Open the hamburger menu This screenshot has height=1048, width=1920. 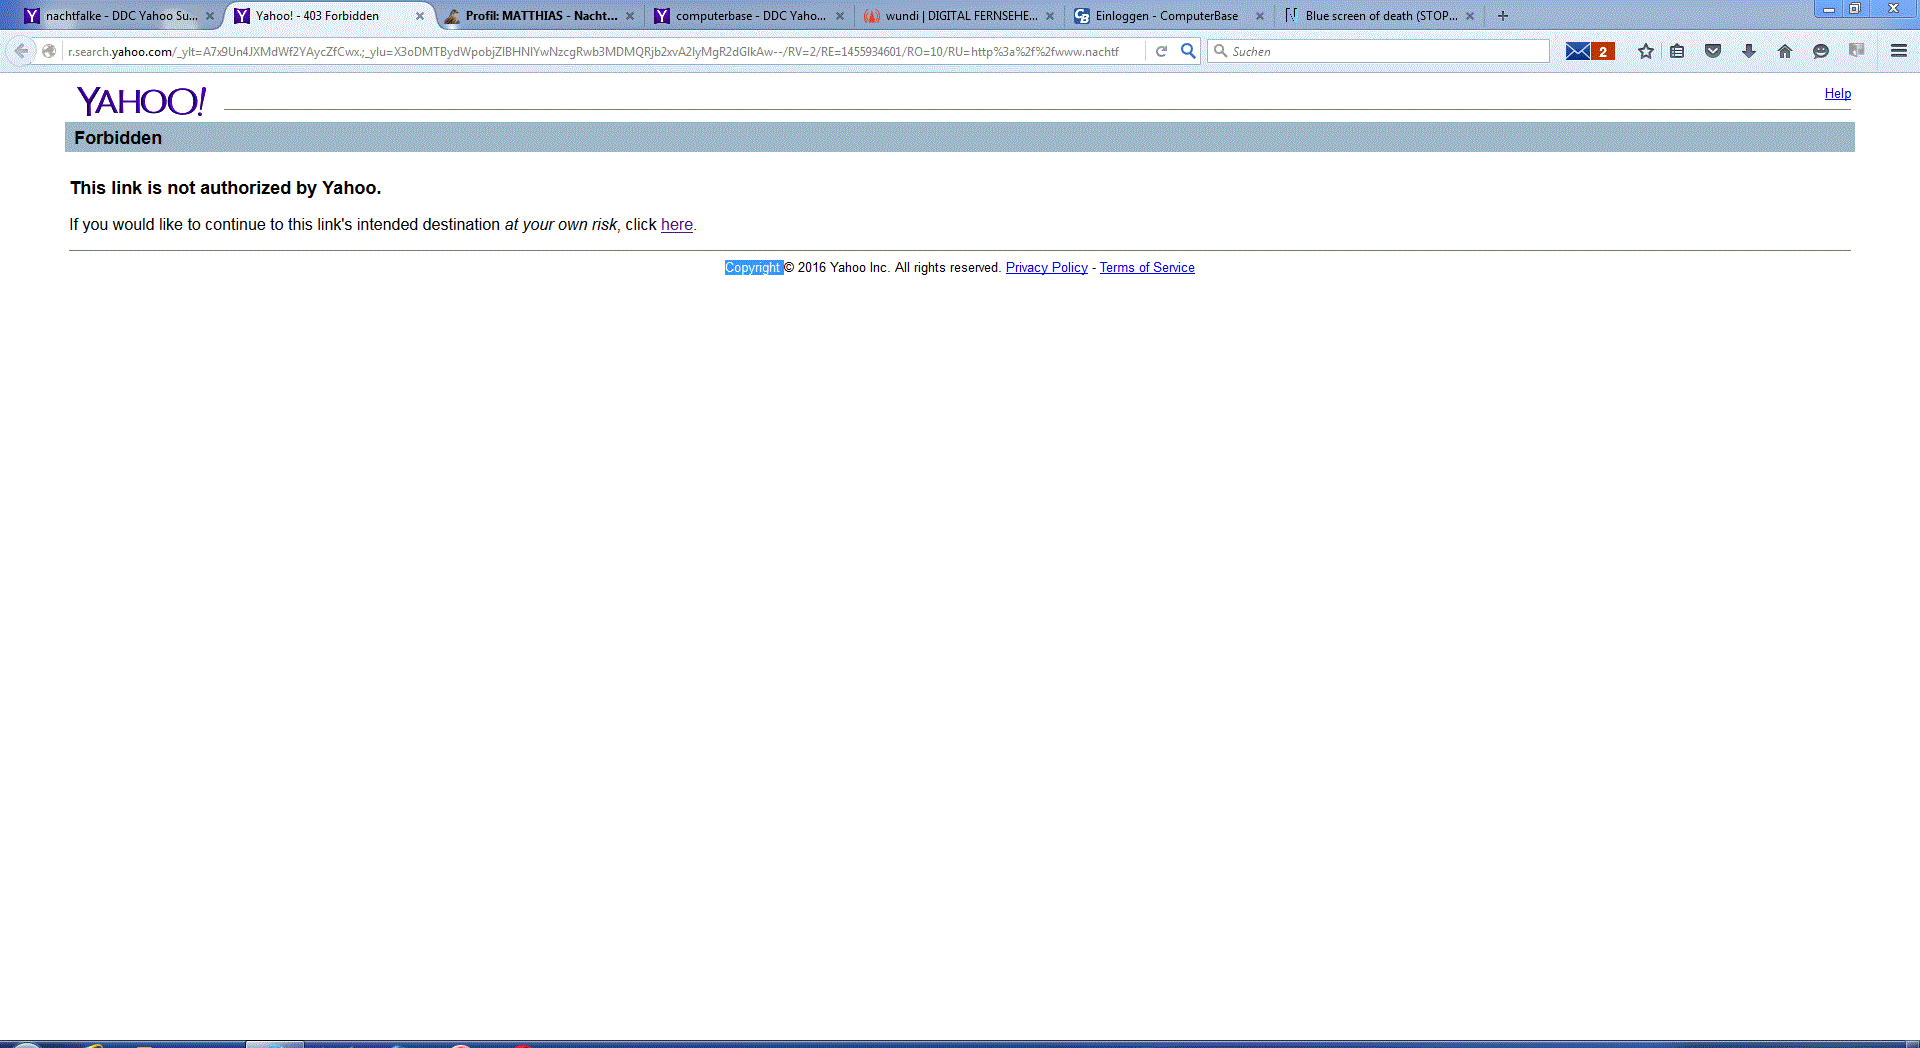click(1899, 51)
